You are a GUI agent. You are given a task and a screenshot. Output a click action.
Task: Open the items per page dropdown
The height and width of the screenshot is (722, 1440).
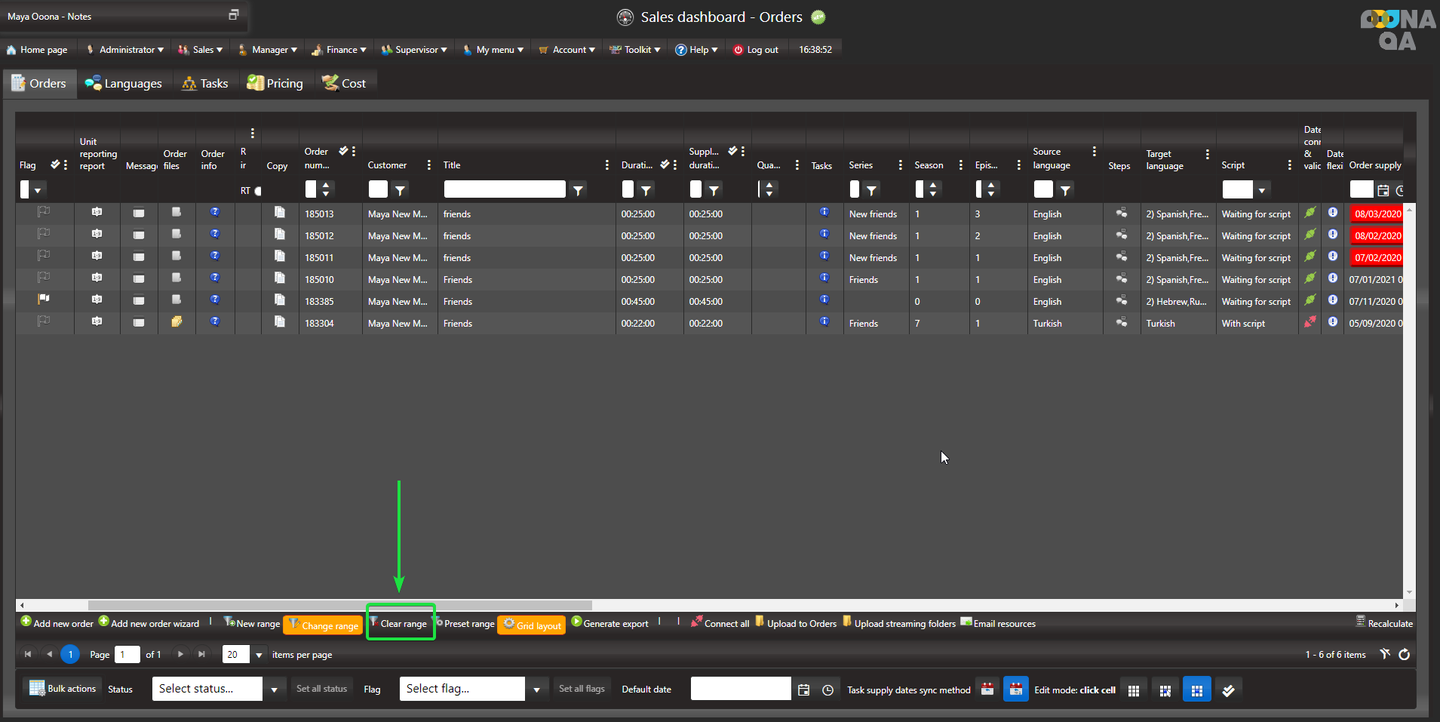258,655
